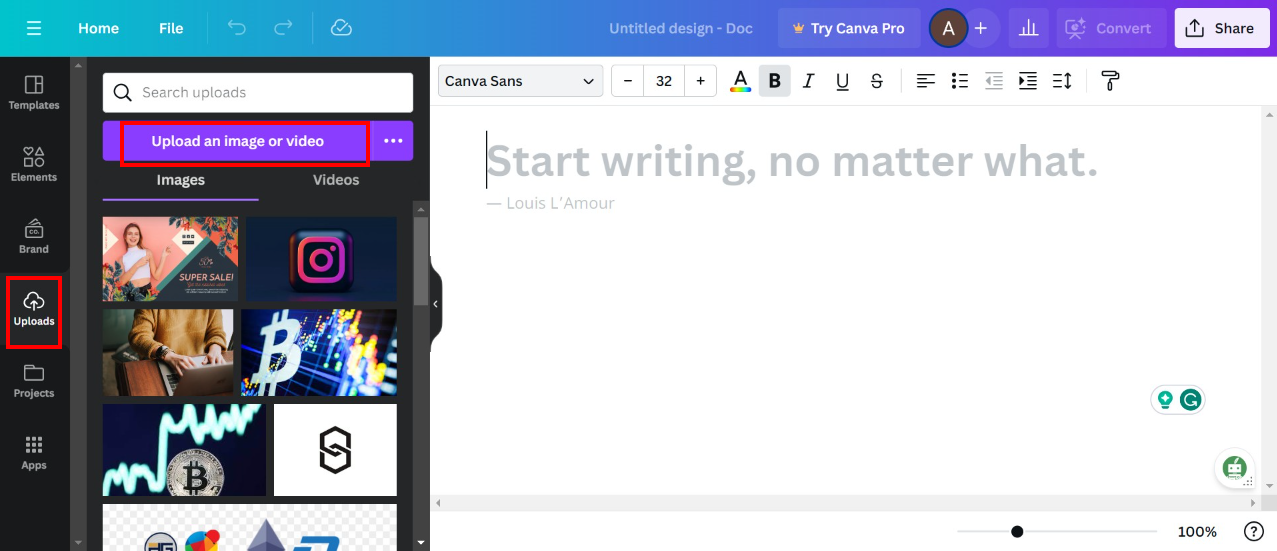Edit the Untitled design - Doc title
1277x551 pixels.
[x=681, y=28]
